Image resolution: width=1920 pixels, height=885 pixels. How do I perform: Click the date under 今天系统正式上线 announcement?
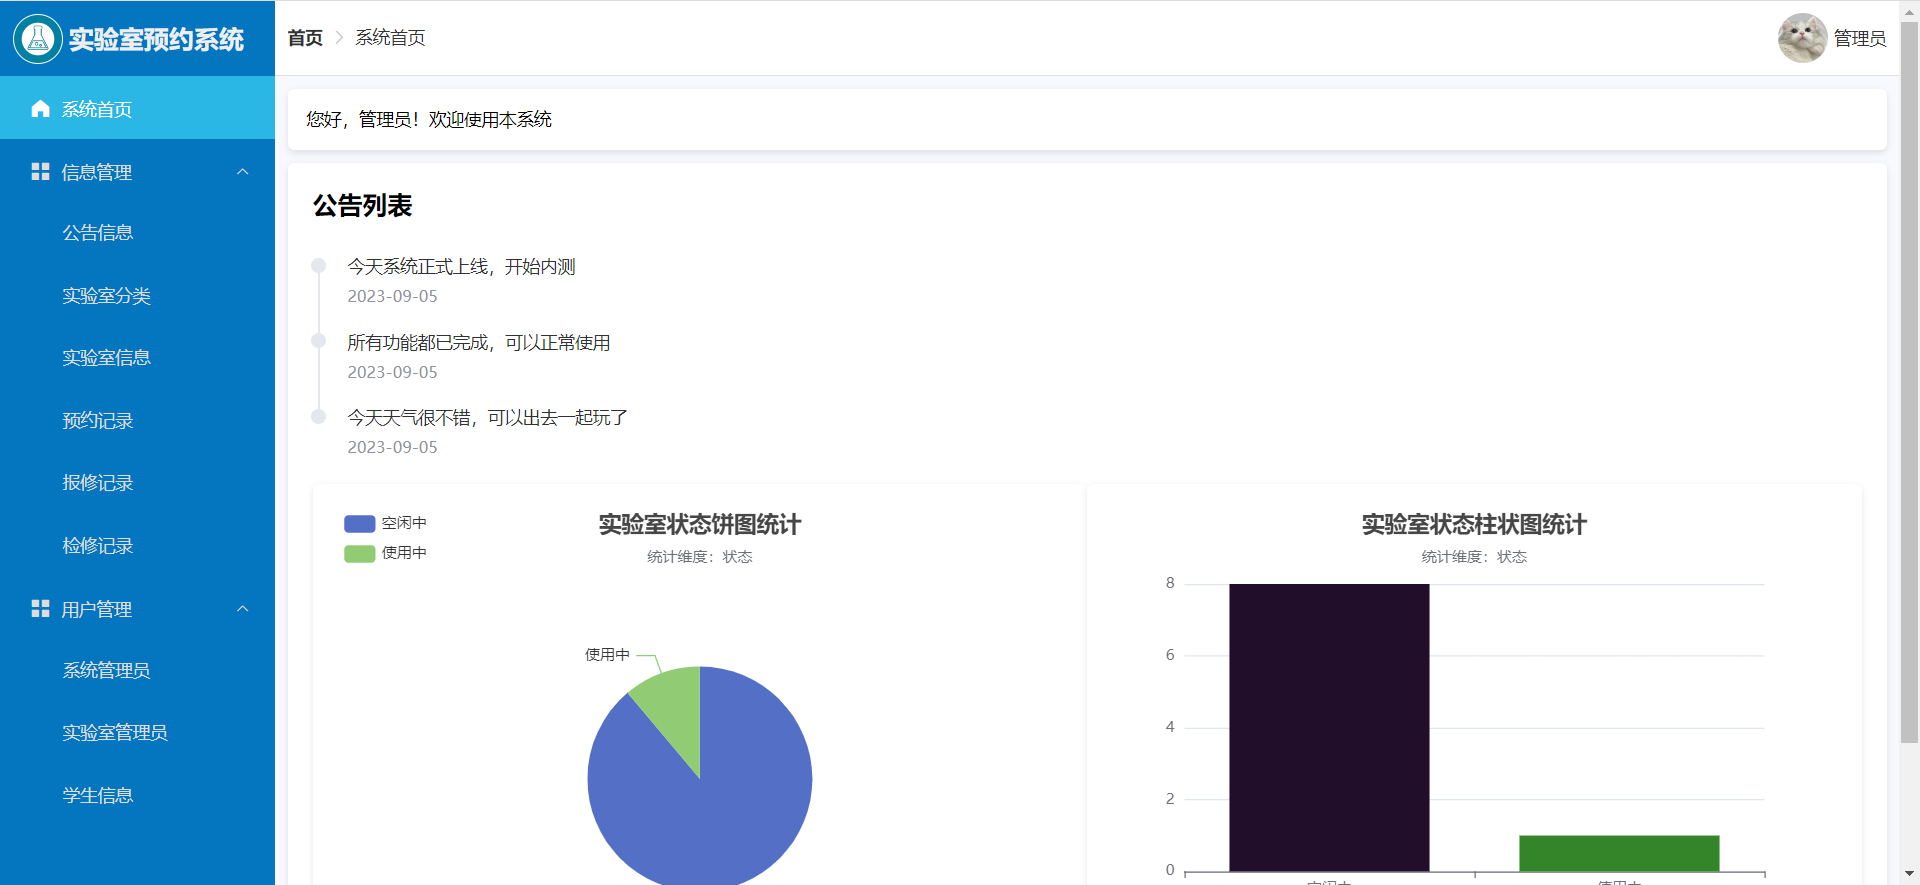tap(392, 297)
